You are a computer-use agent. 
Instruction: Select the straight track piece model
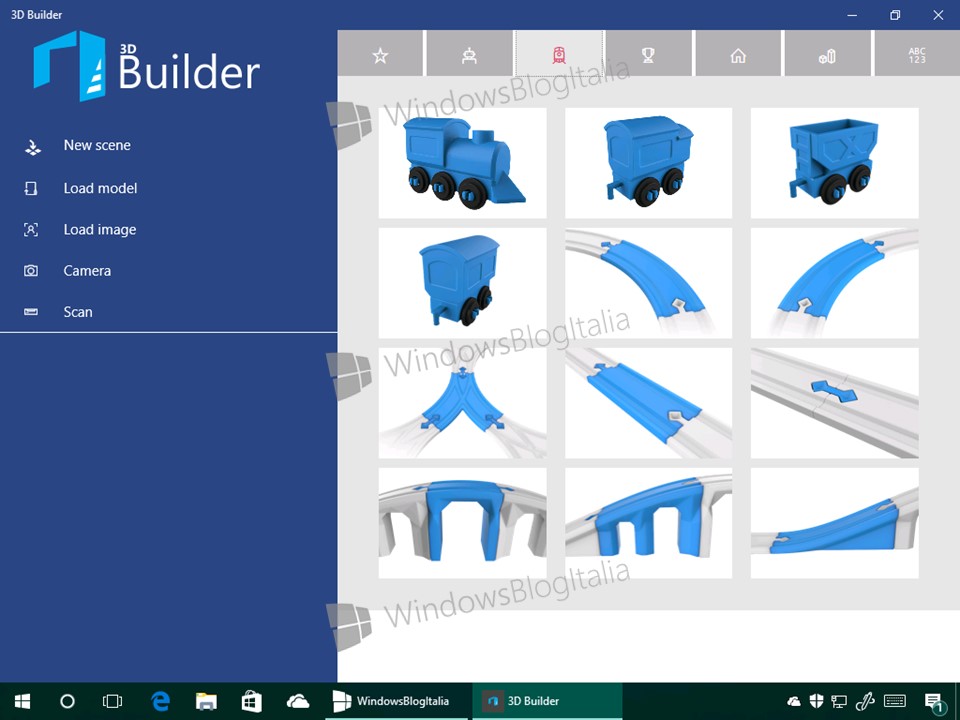648,403
